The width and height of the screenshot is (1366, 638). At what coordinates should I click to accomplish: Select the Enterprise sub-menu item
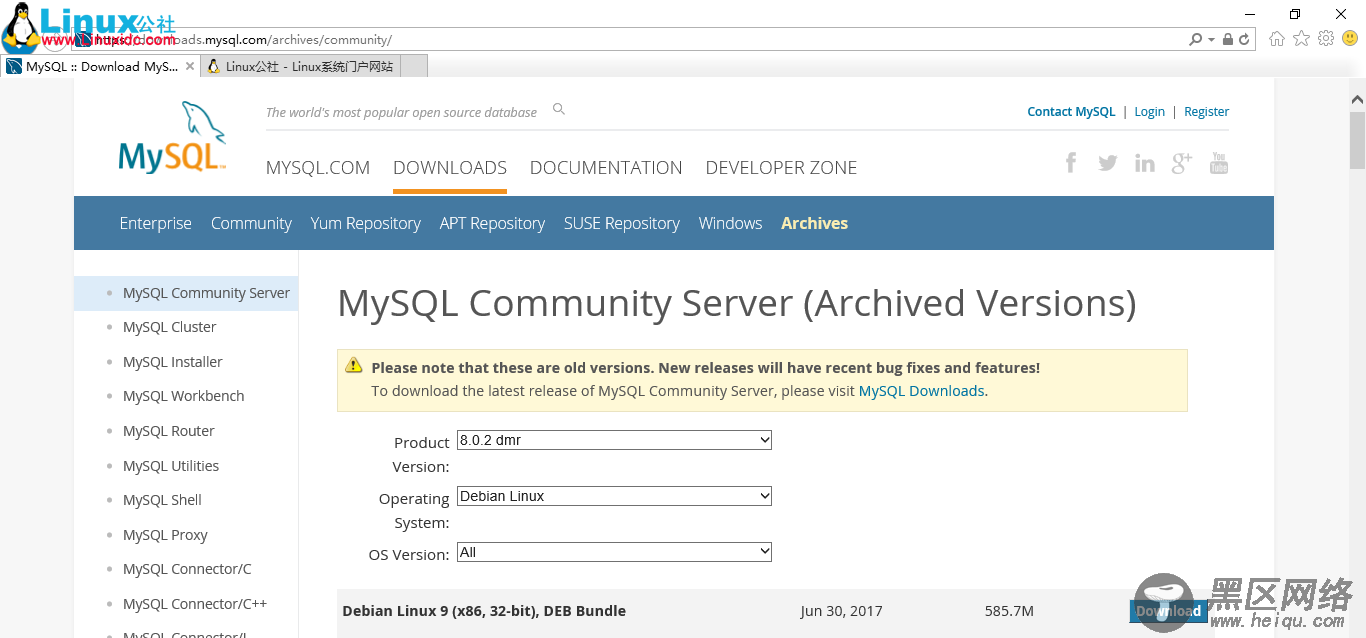tap(155, 223)
